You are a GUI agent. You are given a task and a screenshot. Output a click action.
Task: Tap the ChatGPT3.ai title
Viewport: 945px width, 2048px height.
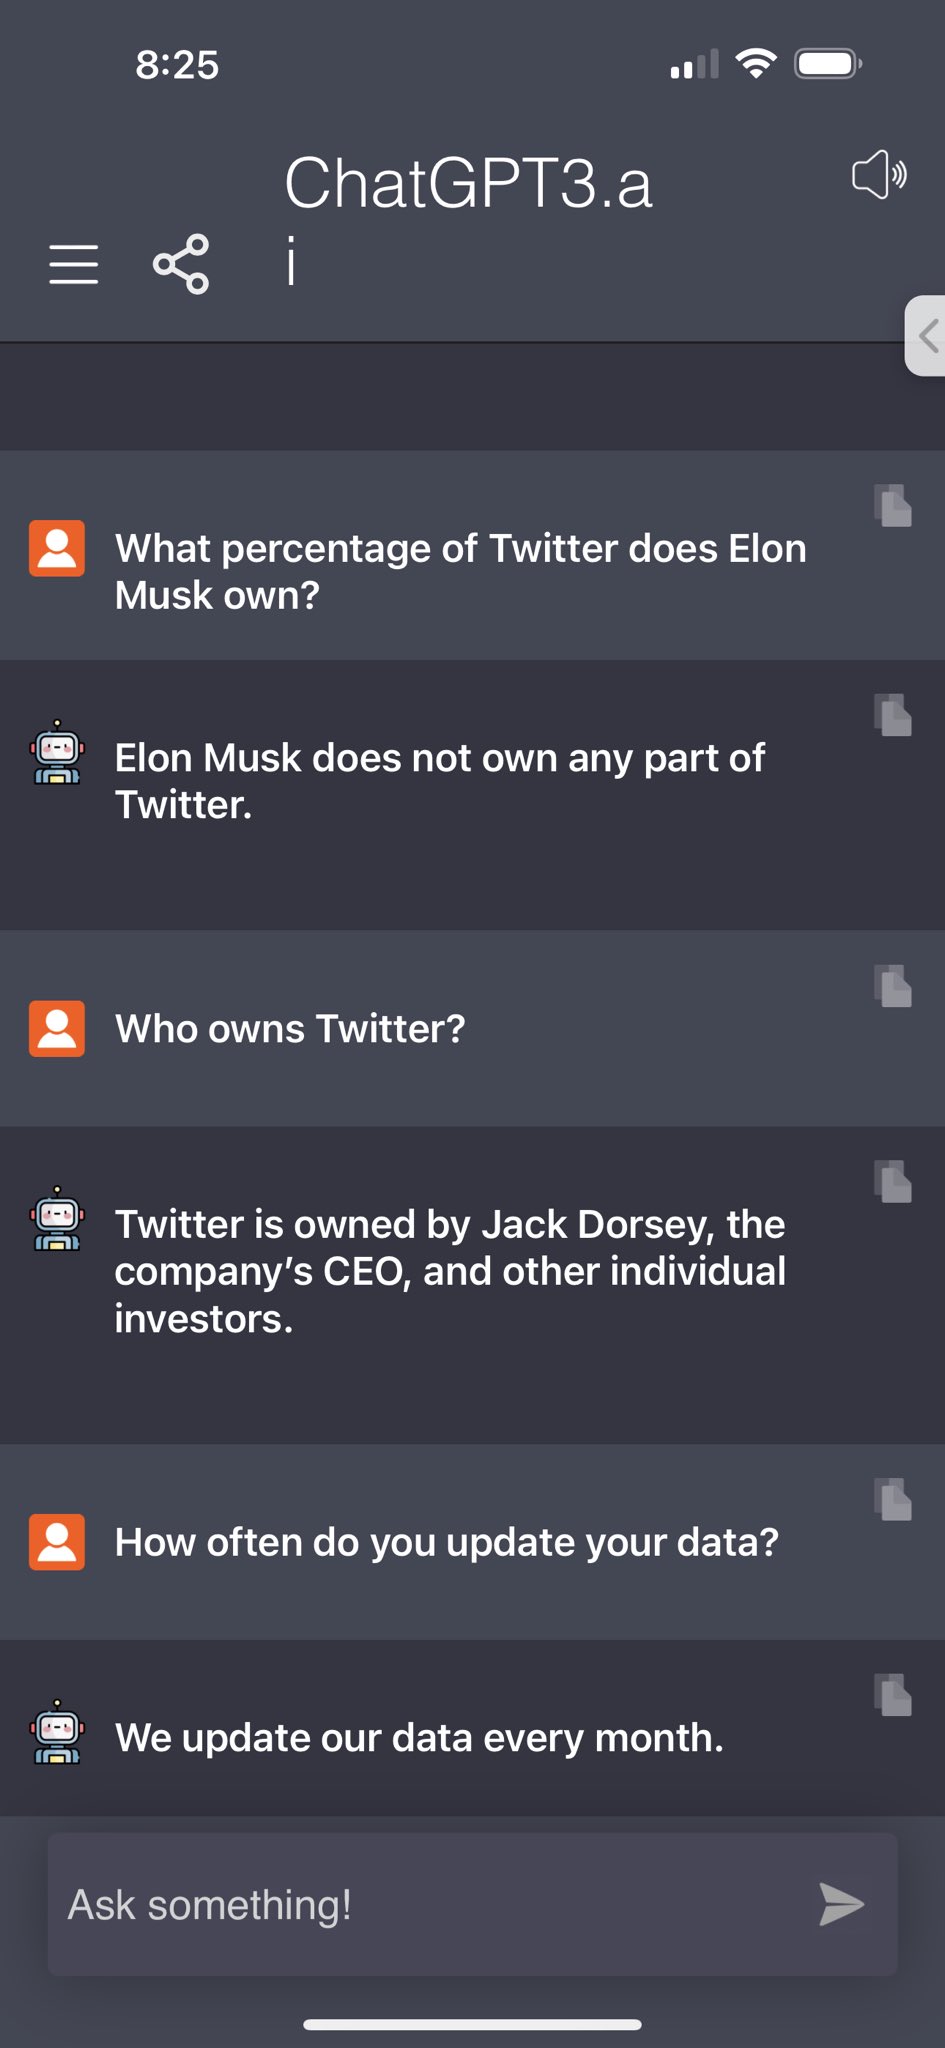point(468,221)
